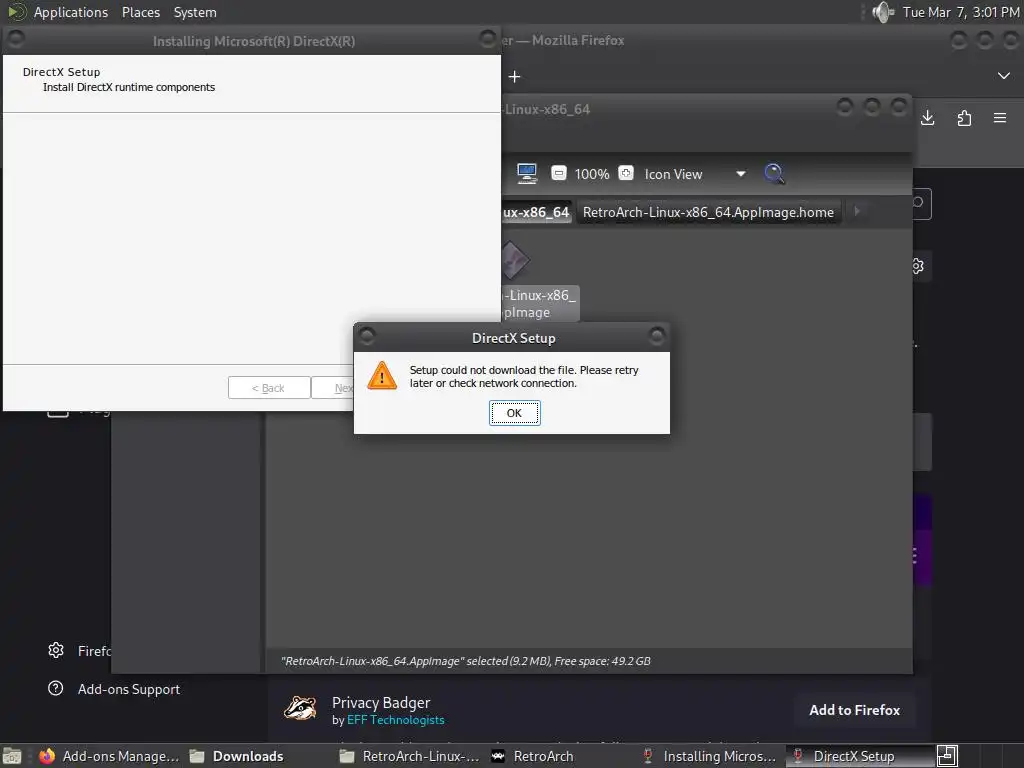Click the breadcrumb forward arrow

coord(857,211)
